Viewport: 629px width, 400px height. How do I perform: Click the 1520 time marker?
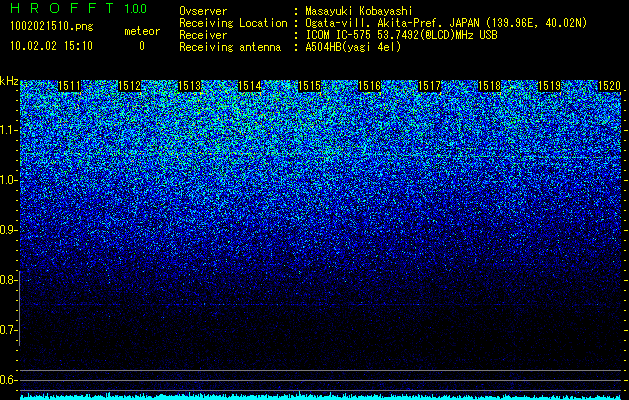[609, 86]
